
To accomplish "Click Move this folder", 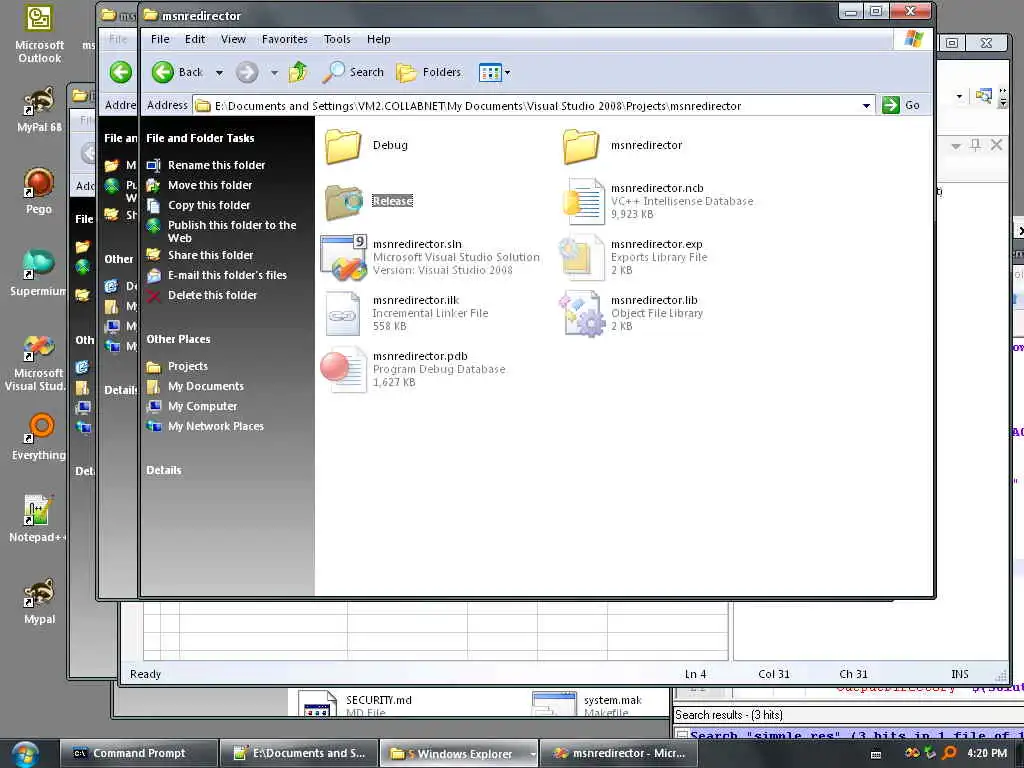I will tap(210, 185).
